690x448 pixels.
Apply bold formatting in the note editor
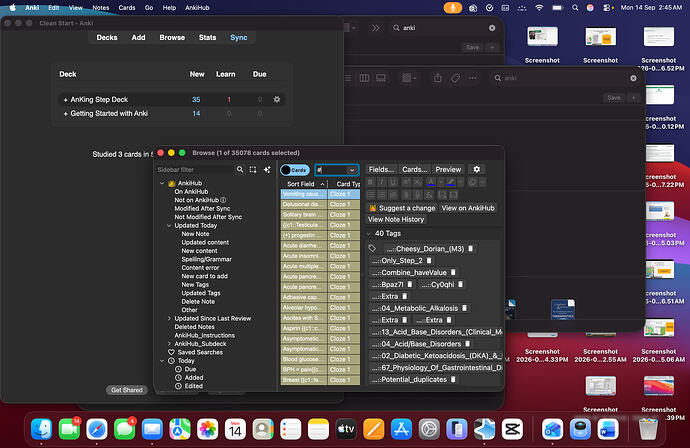[371, 182]
